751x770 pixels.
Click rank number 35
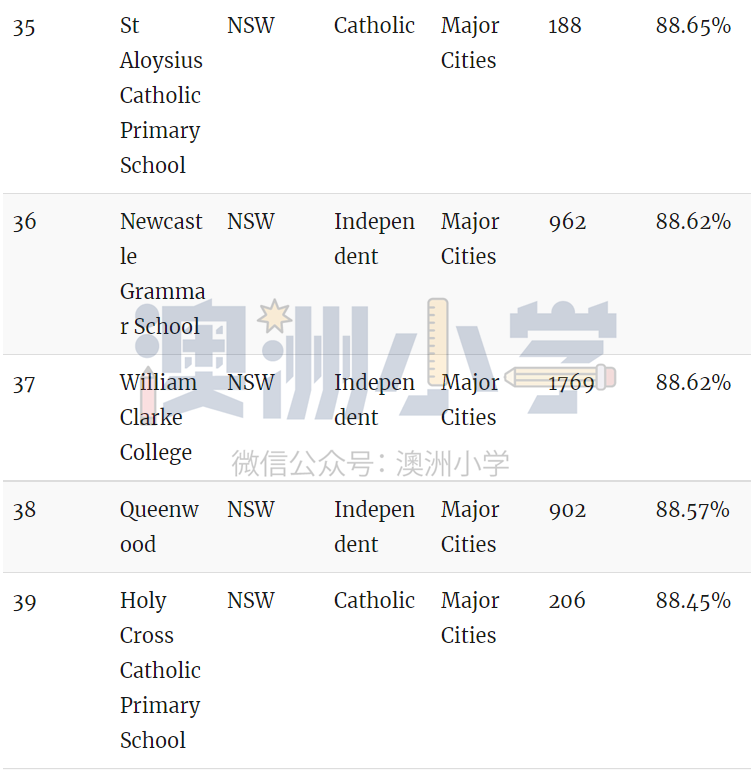(x=24, y=27)
